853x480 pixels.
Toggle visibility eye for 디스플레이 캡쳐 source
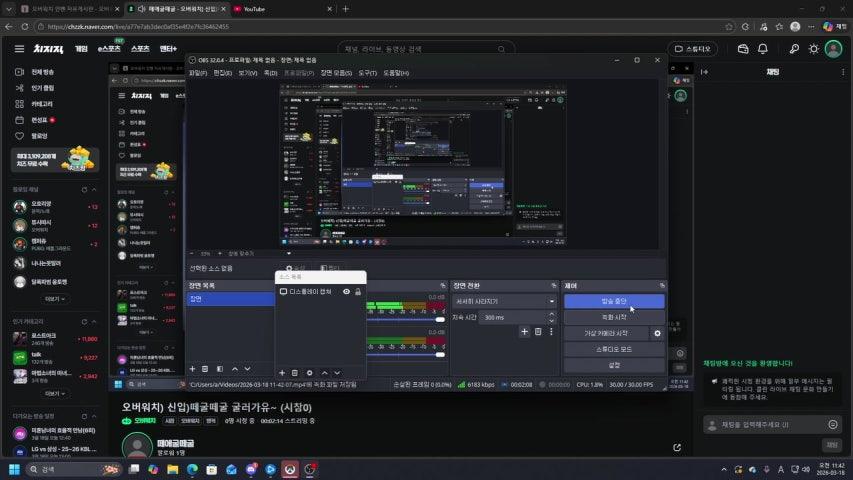point(346,292)
